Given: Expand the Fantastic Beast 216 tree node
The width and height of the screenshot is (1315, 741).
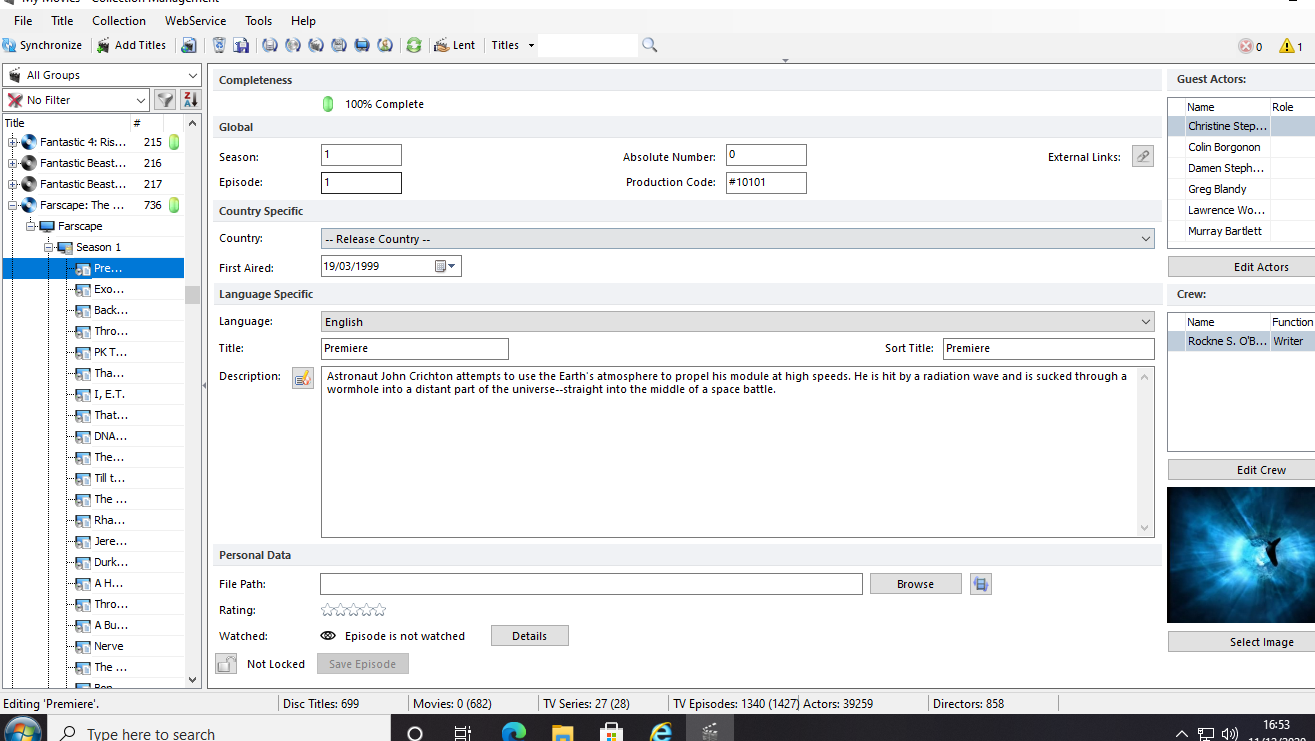Looking at the screenshot, I should point(13,163).
